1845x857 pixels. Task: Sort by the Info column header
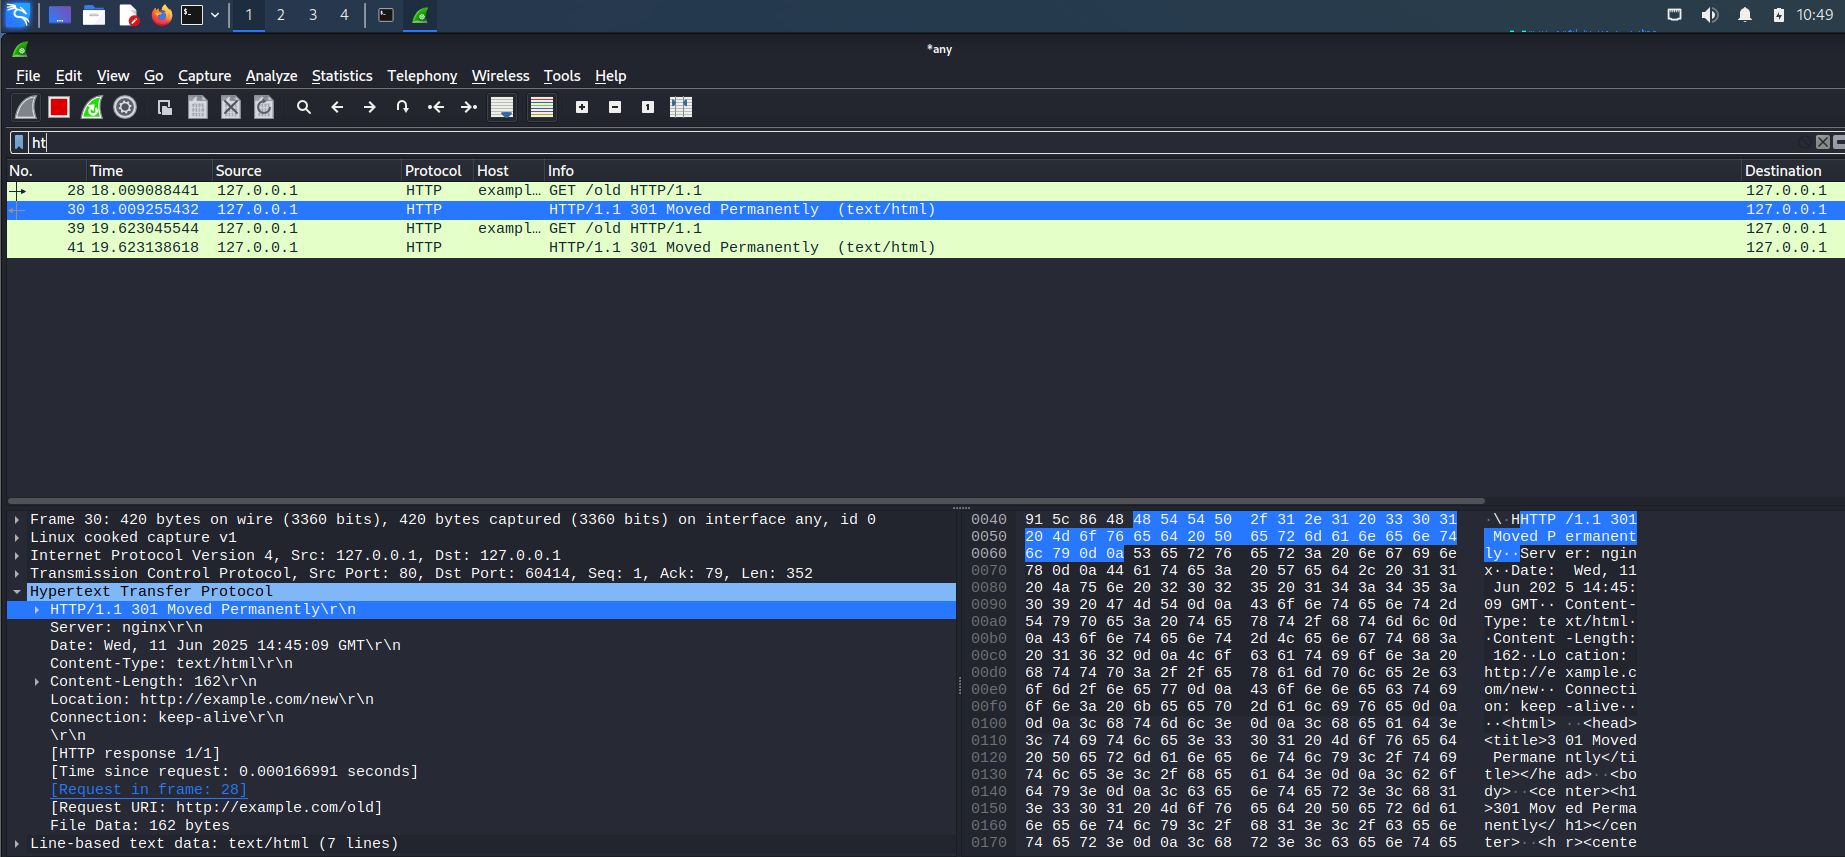pos(1142,171)
